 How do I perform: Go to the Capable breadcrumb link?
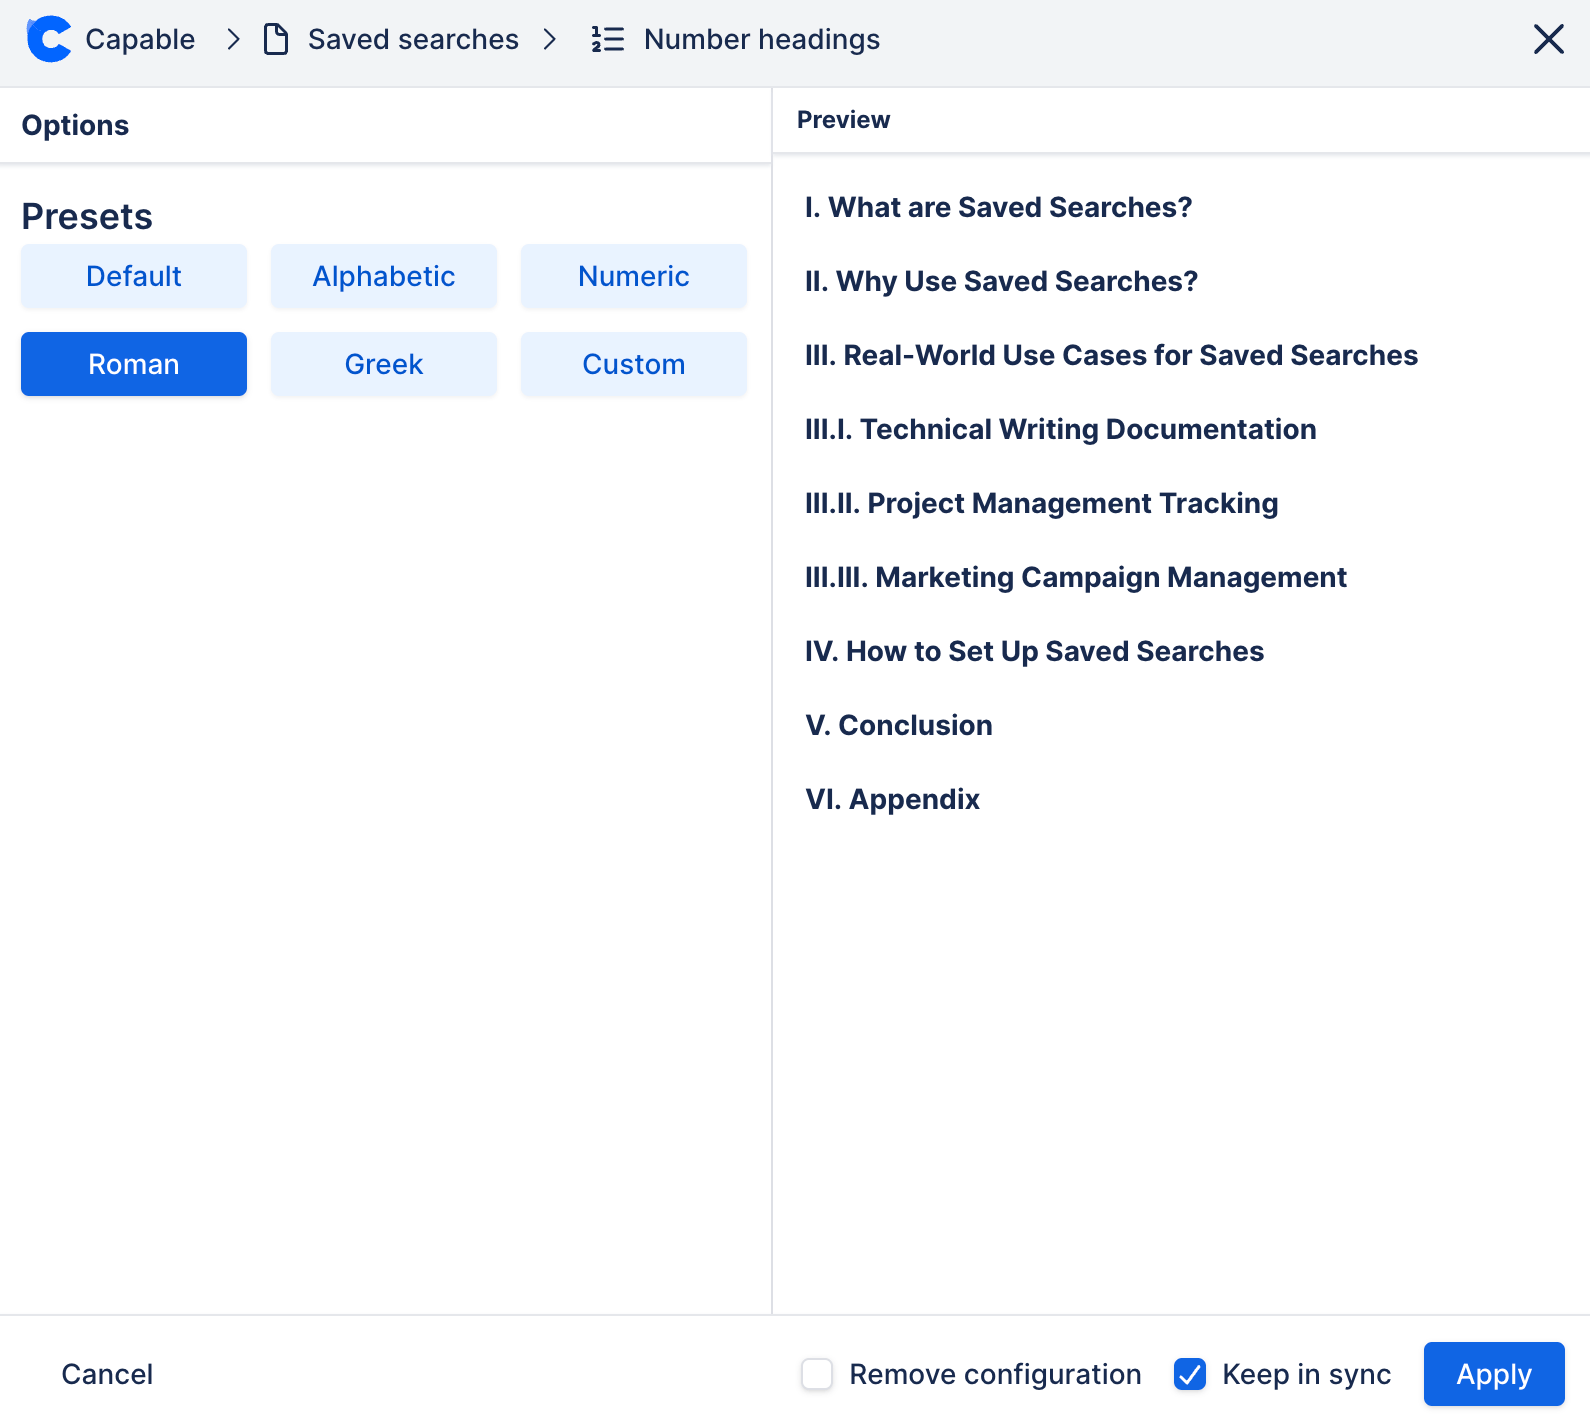pyautogui.click(x=140, y=40)
